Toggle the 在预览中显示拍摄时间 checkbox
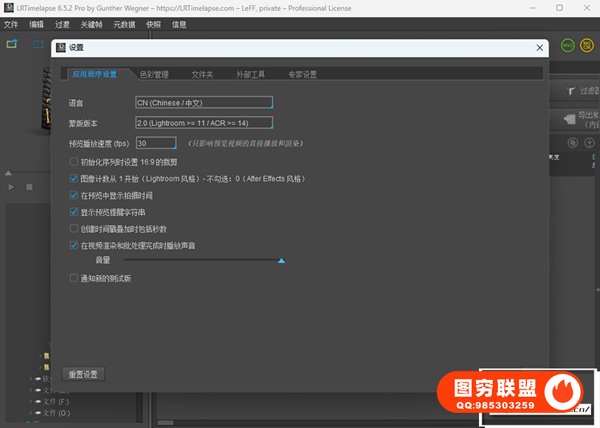600x428 pixels. click(x=73, y=195)
